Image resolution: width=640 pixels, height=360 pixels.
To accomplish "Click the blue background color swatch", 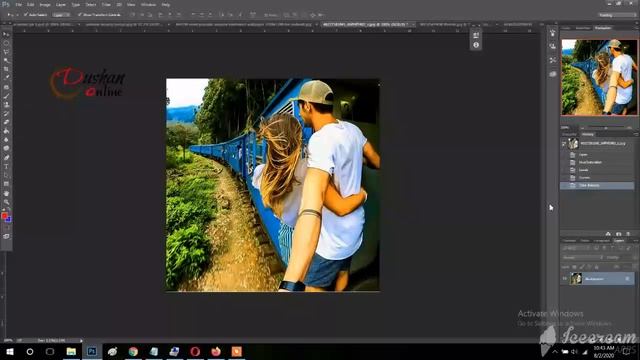I will (9, 220).
